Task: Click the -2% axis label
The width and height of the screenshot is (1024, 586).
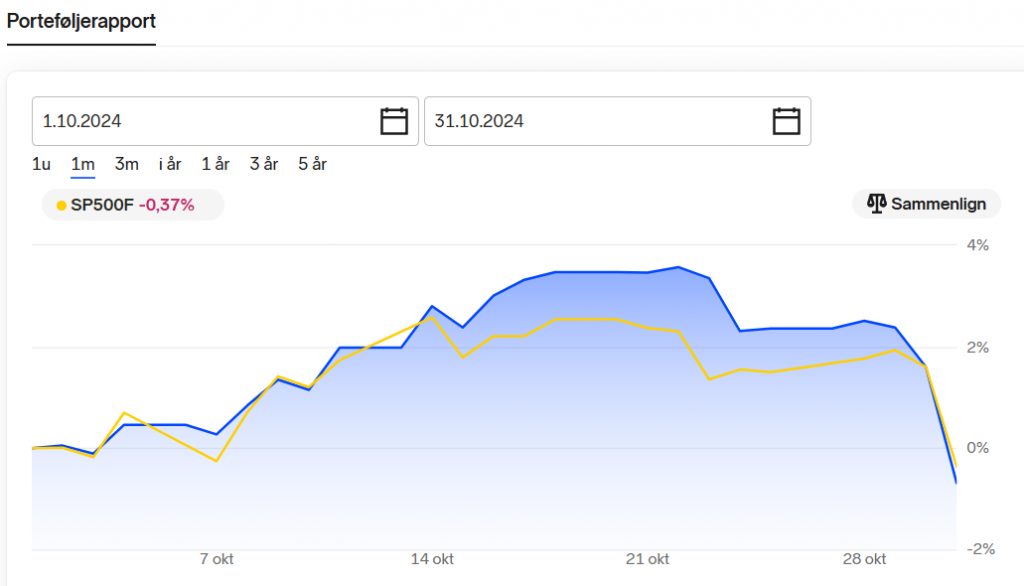Action: (980, 549)
